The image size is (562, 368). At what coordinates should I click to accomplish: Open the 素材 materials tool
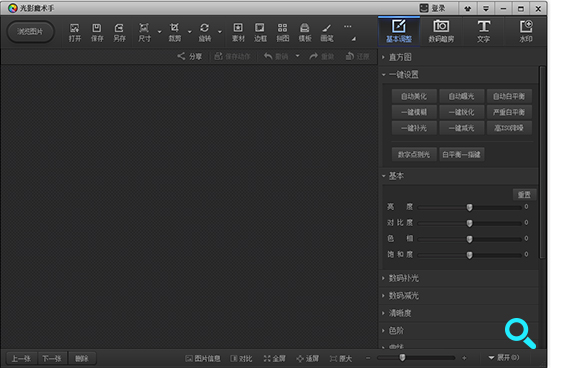[x=238, y=32]
